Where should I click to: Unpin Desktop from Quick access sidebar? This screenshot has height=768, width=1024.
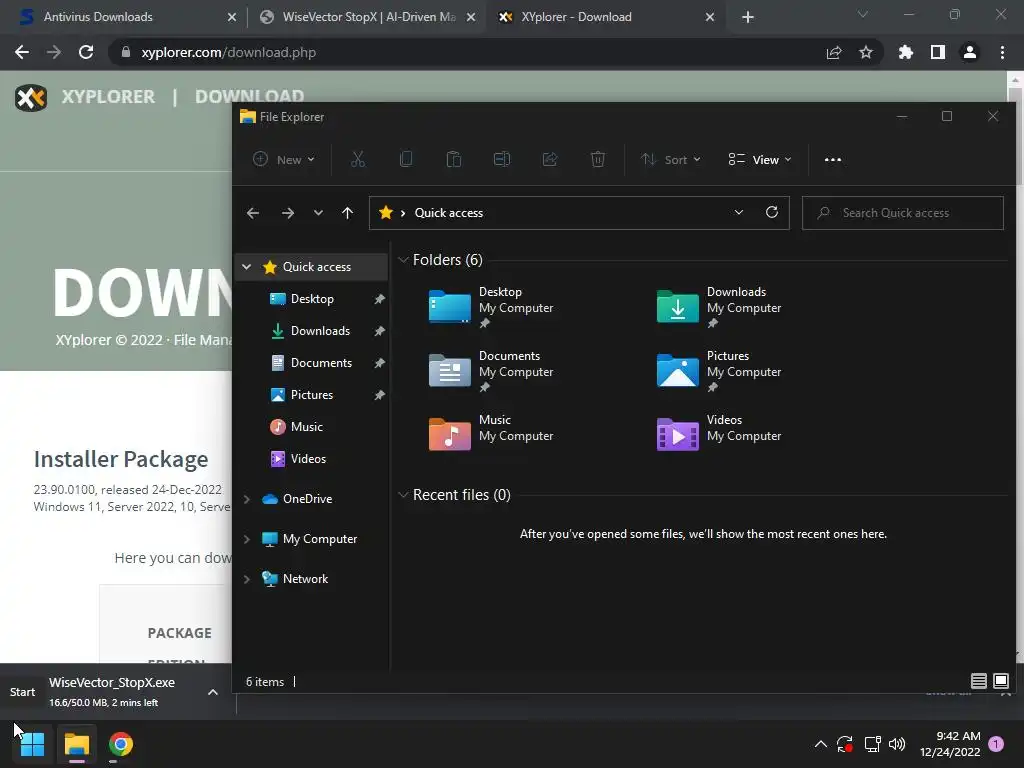pyautogui.click(x=379, y=299)
